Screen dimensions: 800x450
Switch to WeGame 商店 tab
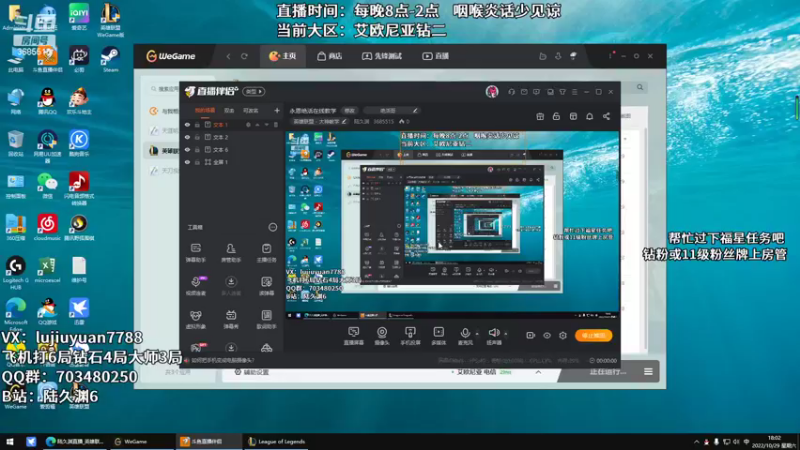[330, 56]
